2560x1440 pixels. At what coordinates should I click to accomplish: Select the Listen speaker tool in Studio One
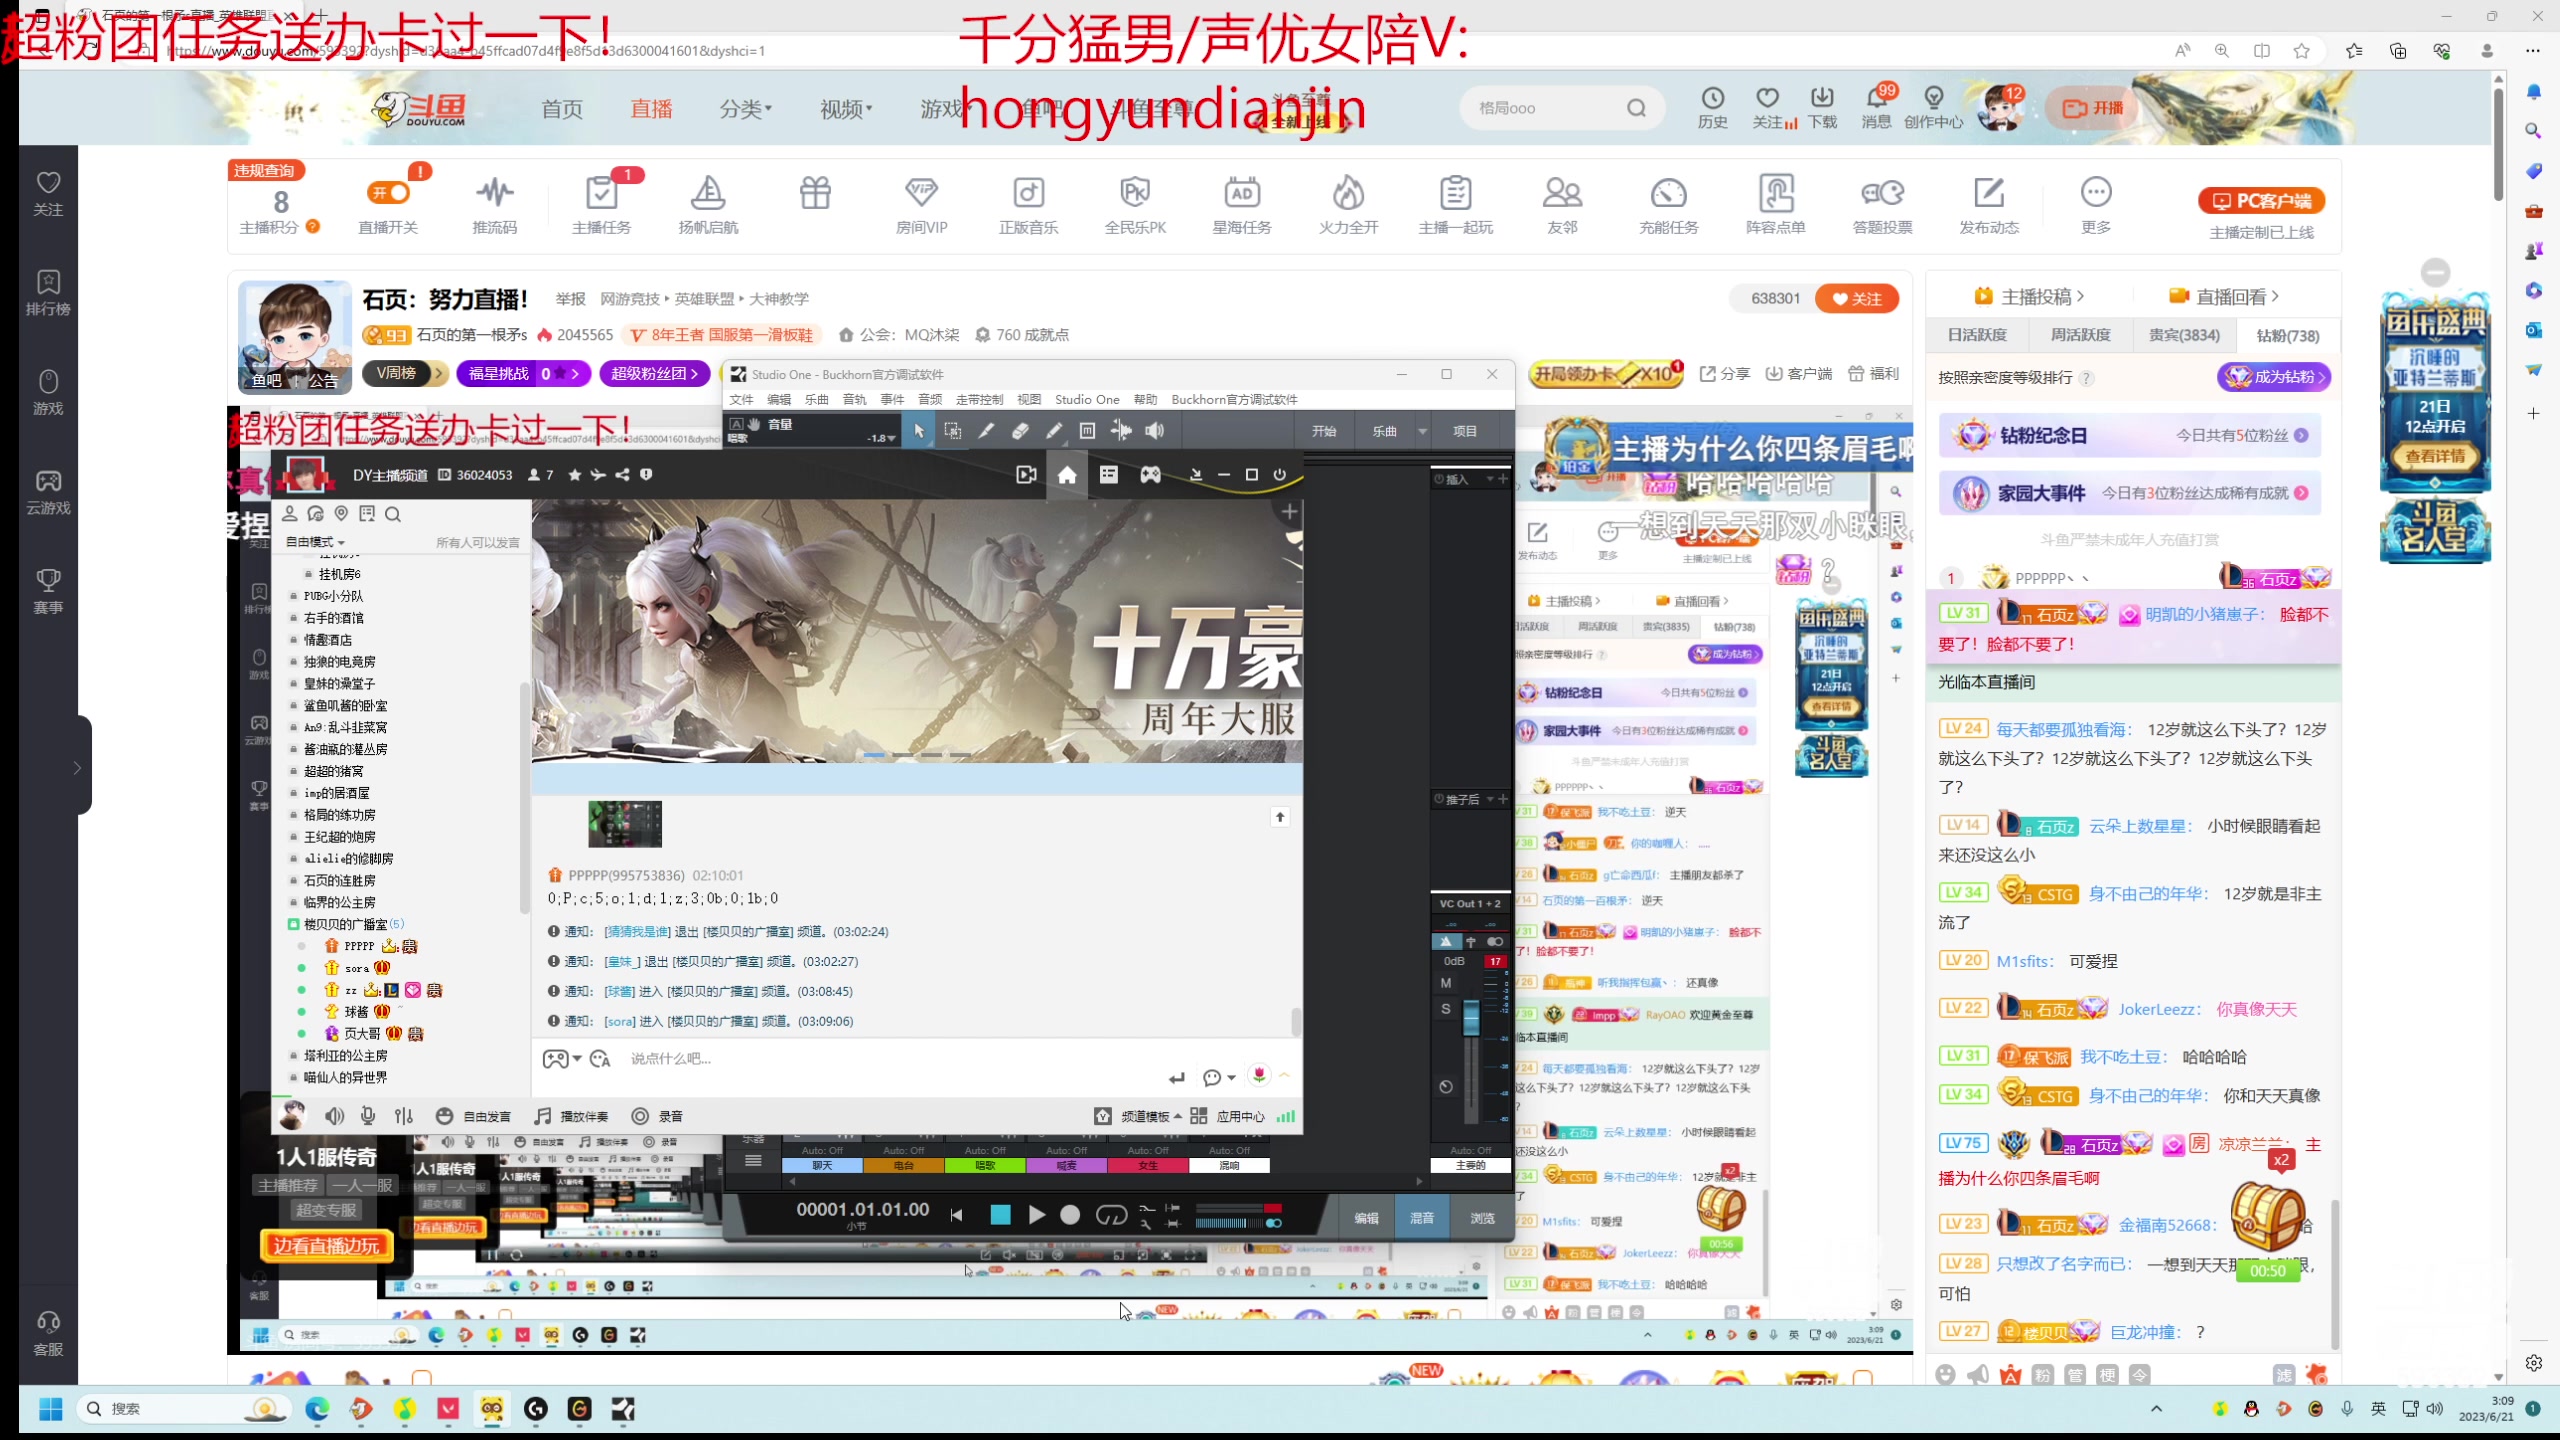coord(1155,431)
